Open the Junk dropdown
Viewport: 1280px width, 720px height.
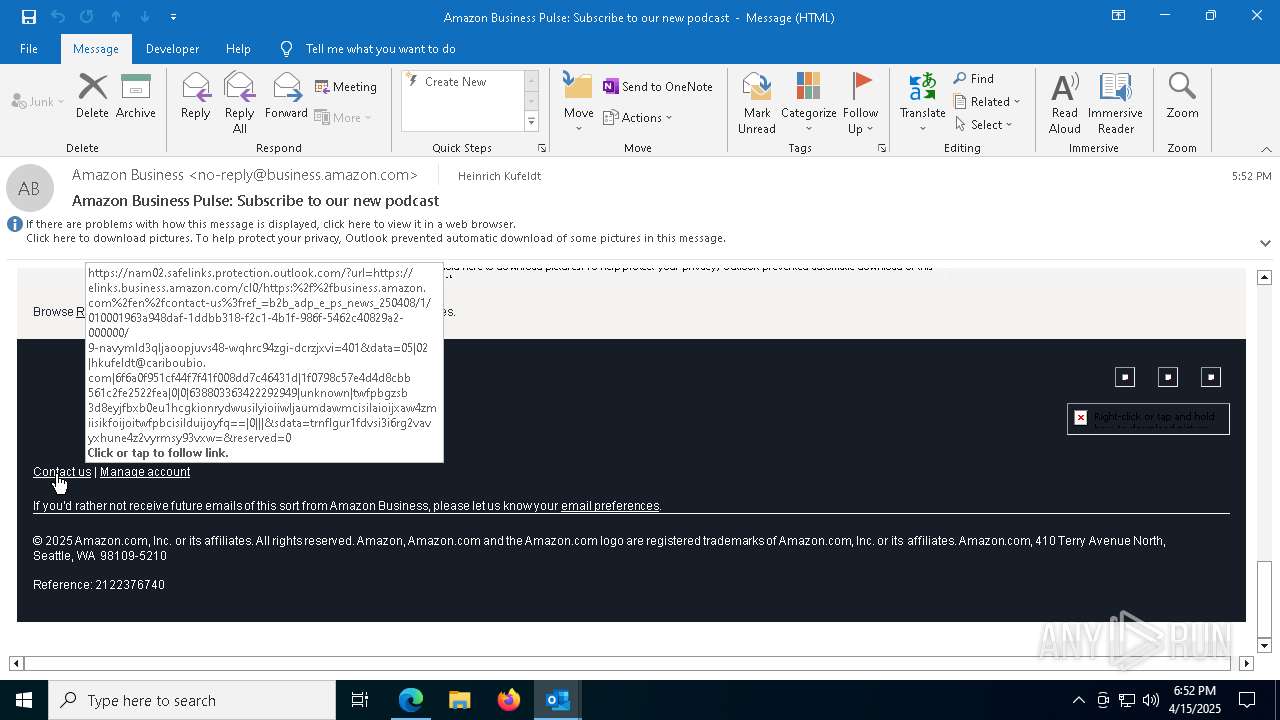[x=38, y=101]
